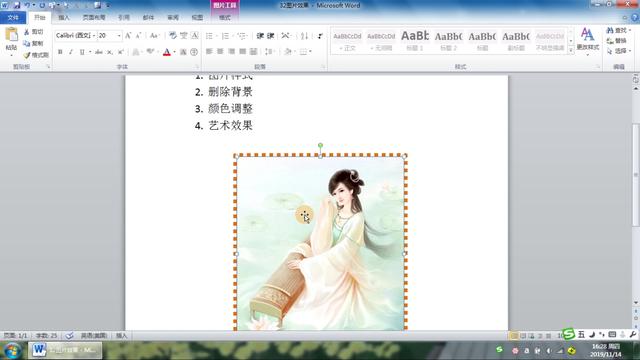Click the Word Help question mark icon

[635, 18]
